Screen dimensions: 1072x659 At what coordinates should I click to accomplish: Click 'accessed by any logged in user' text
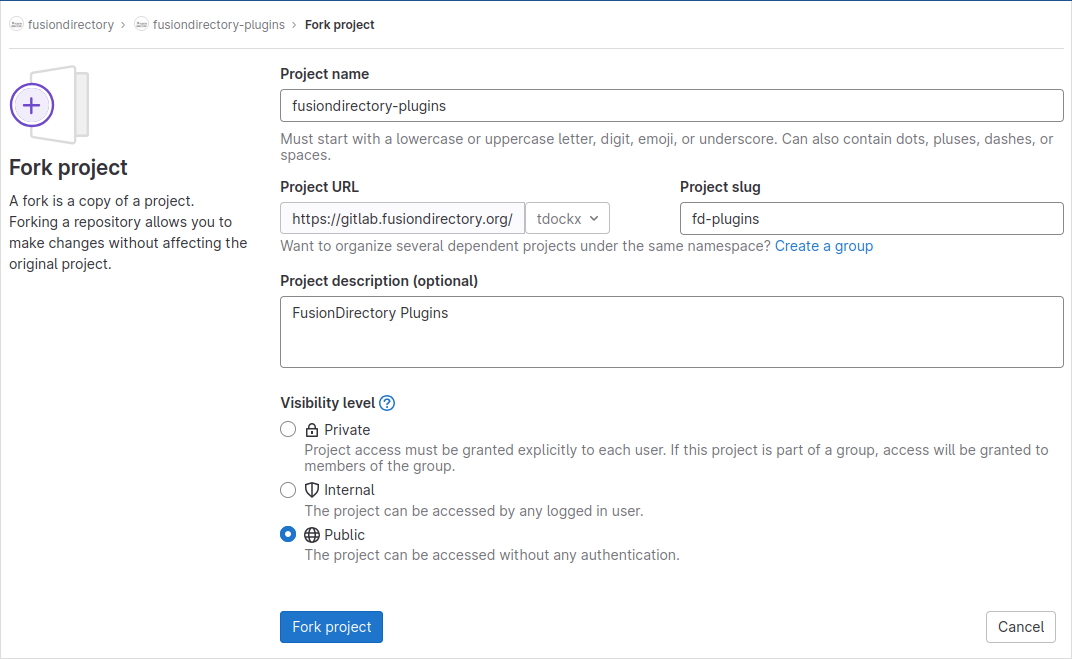(474, 511)
